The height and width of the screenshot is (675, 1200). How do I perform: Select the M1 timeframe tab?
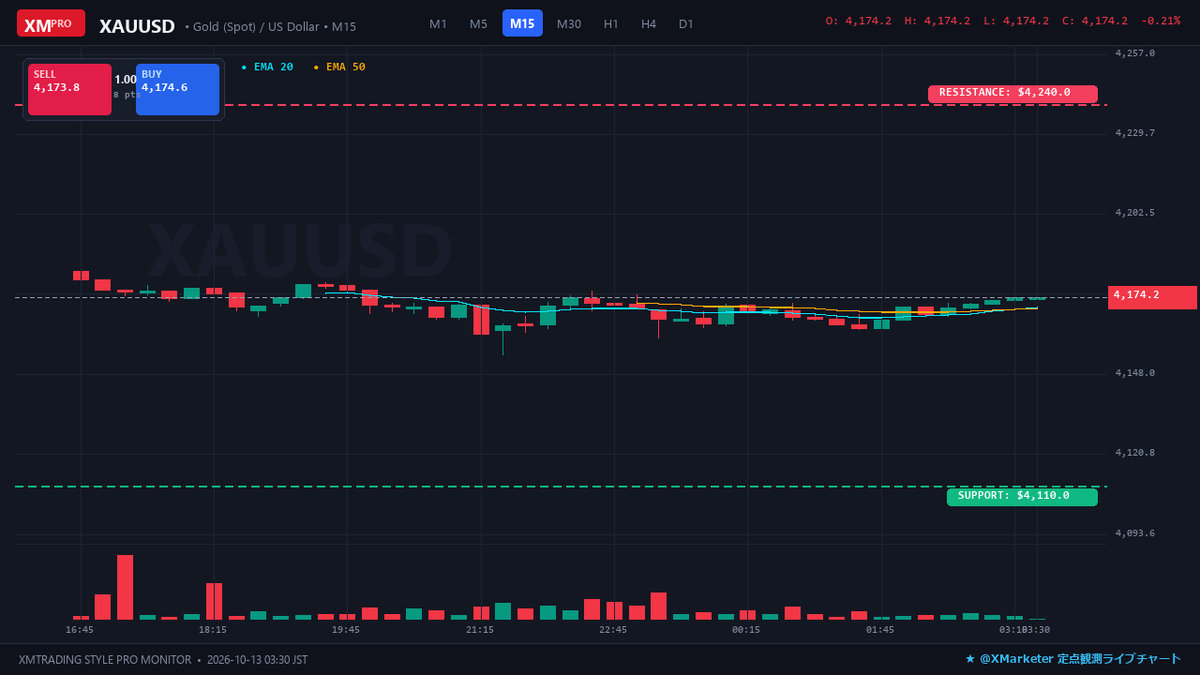pyautogui.click(x=438, y=23)
